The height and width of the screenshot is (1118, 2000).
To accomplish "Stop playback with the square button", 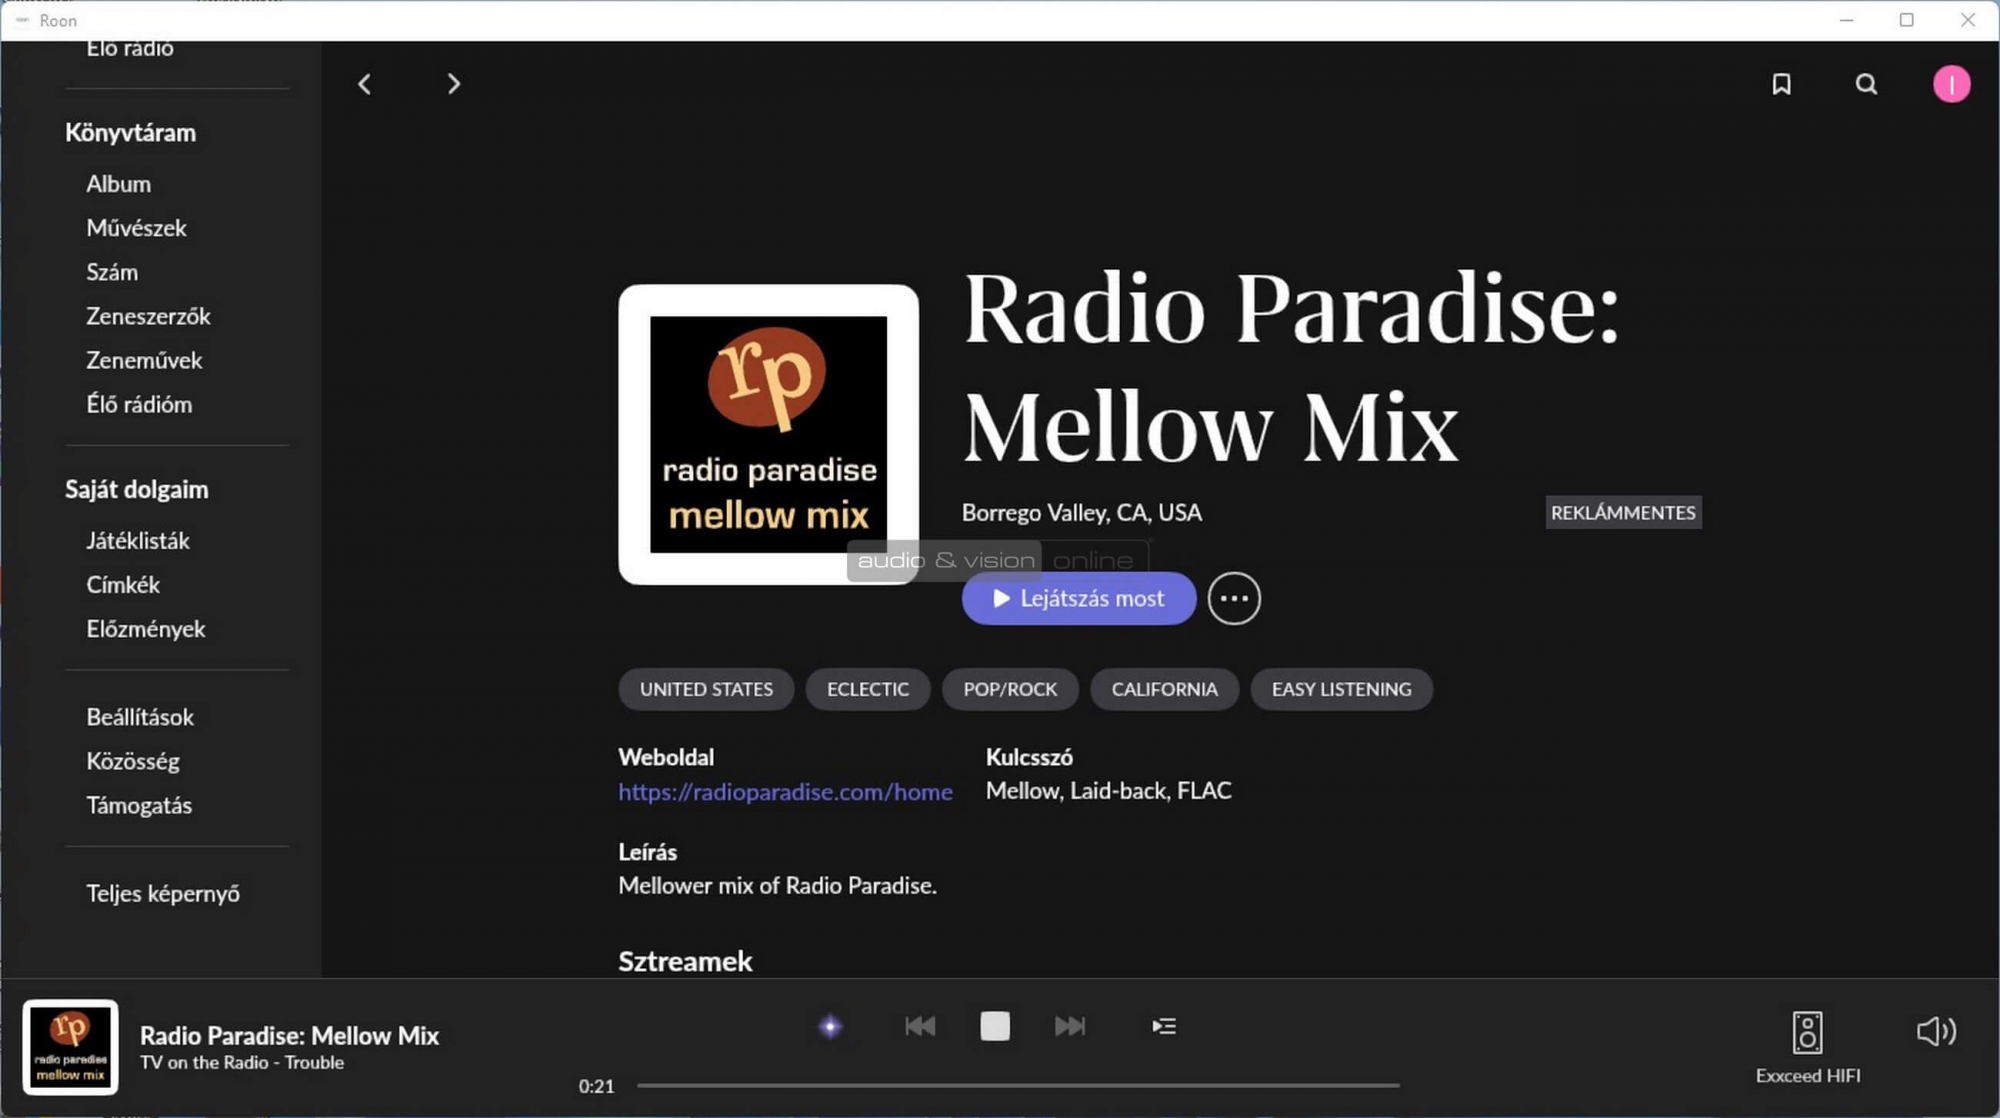I will coord(995,1026).
